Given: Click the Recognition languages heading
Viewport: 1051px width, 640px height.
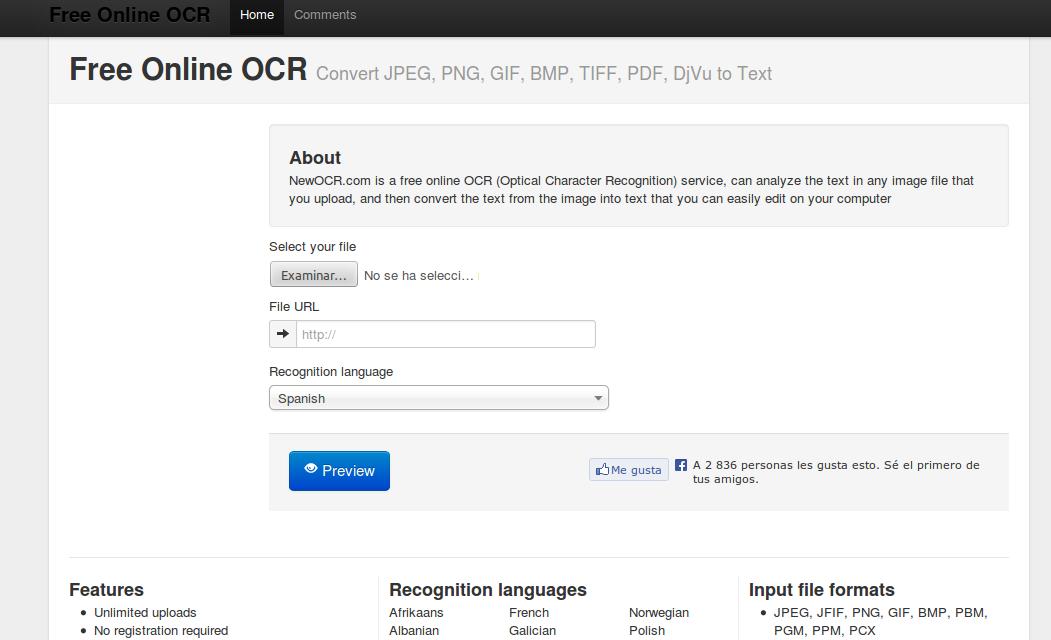Looking at the screenshot, I should [x=488, y=590].
